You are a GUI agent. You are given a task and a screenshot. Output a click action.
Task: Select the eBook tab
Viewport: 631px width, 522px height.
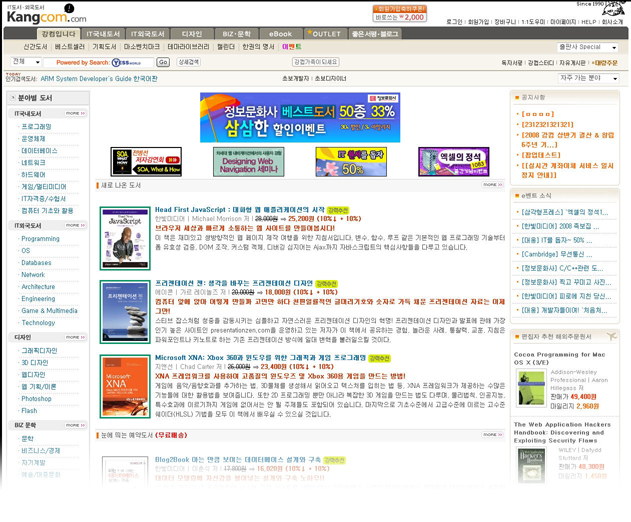280,34
